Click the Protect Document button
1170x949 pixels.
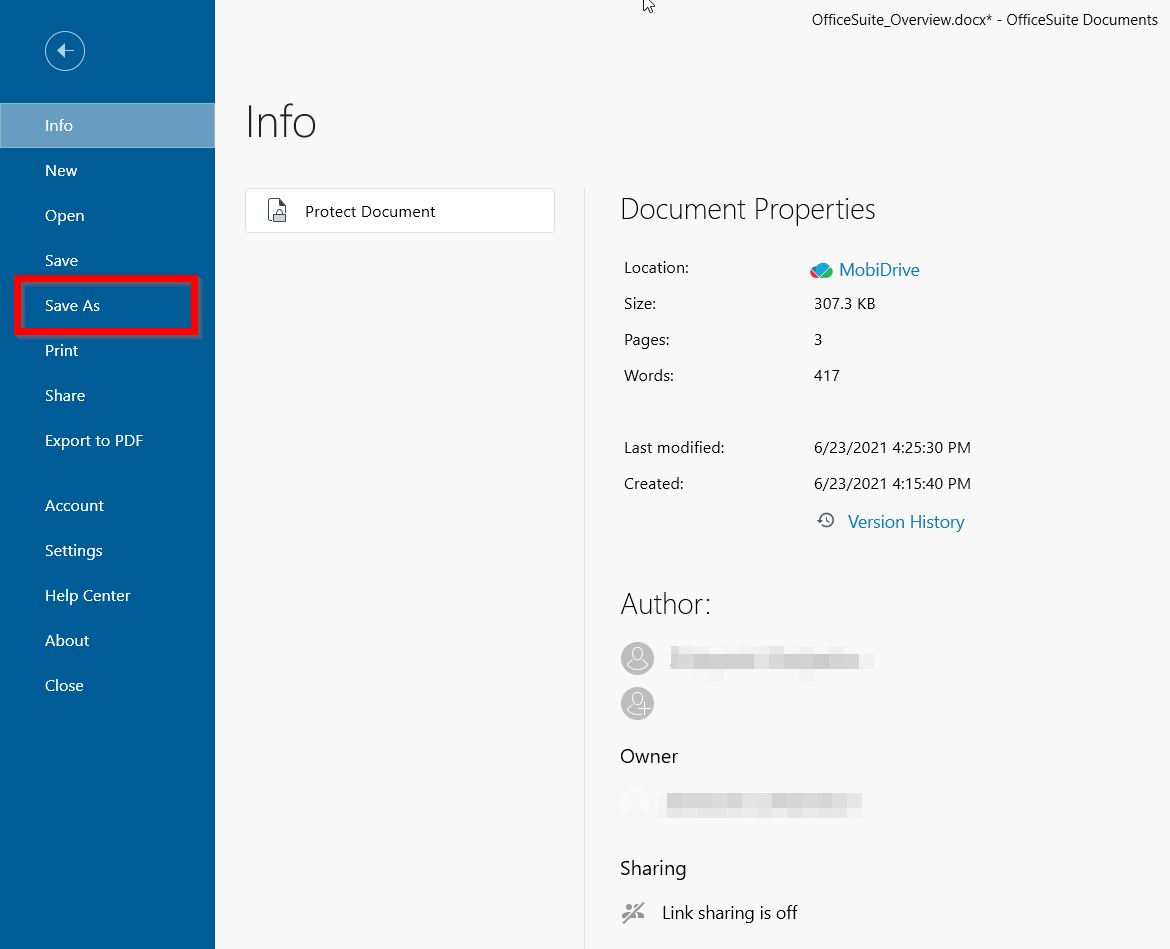coord(400,210)
